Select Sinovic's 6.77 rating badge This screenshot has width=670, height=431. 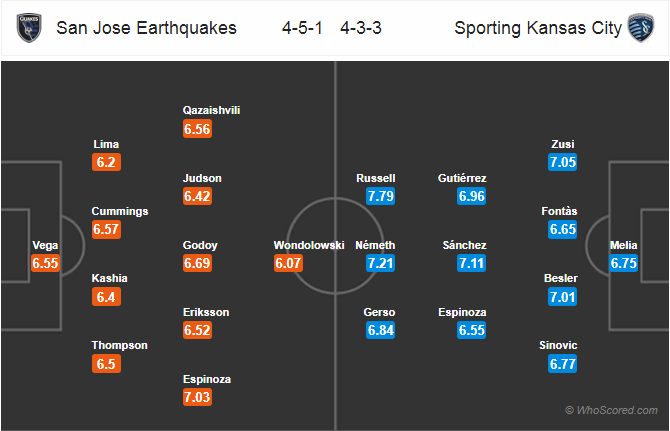tap(563, 364)
